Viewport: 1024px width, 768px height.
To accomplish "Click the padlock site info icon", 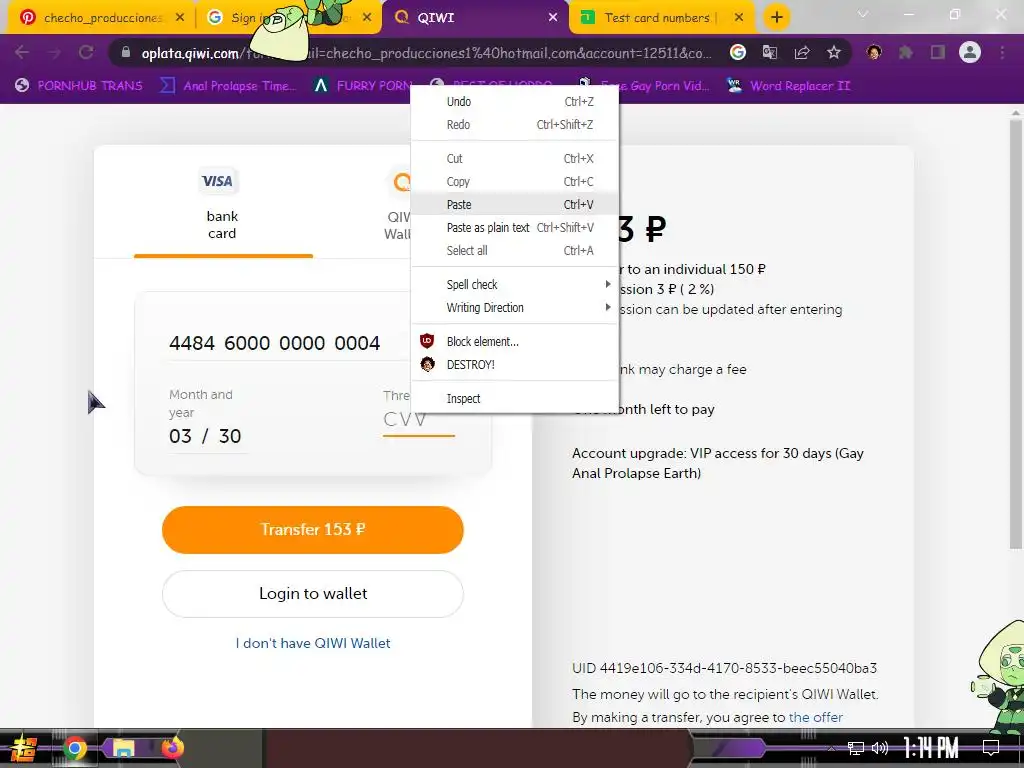I will [x=125, y=52].
